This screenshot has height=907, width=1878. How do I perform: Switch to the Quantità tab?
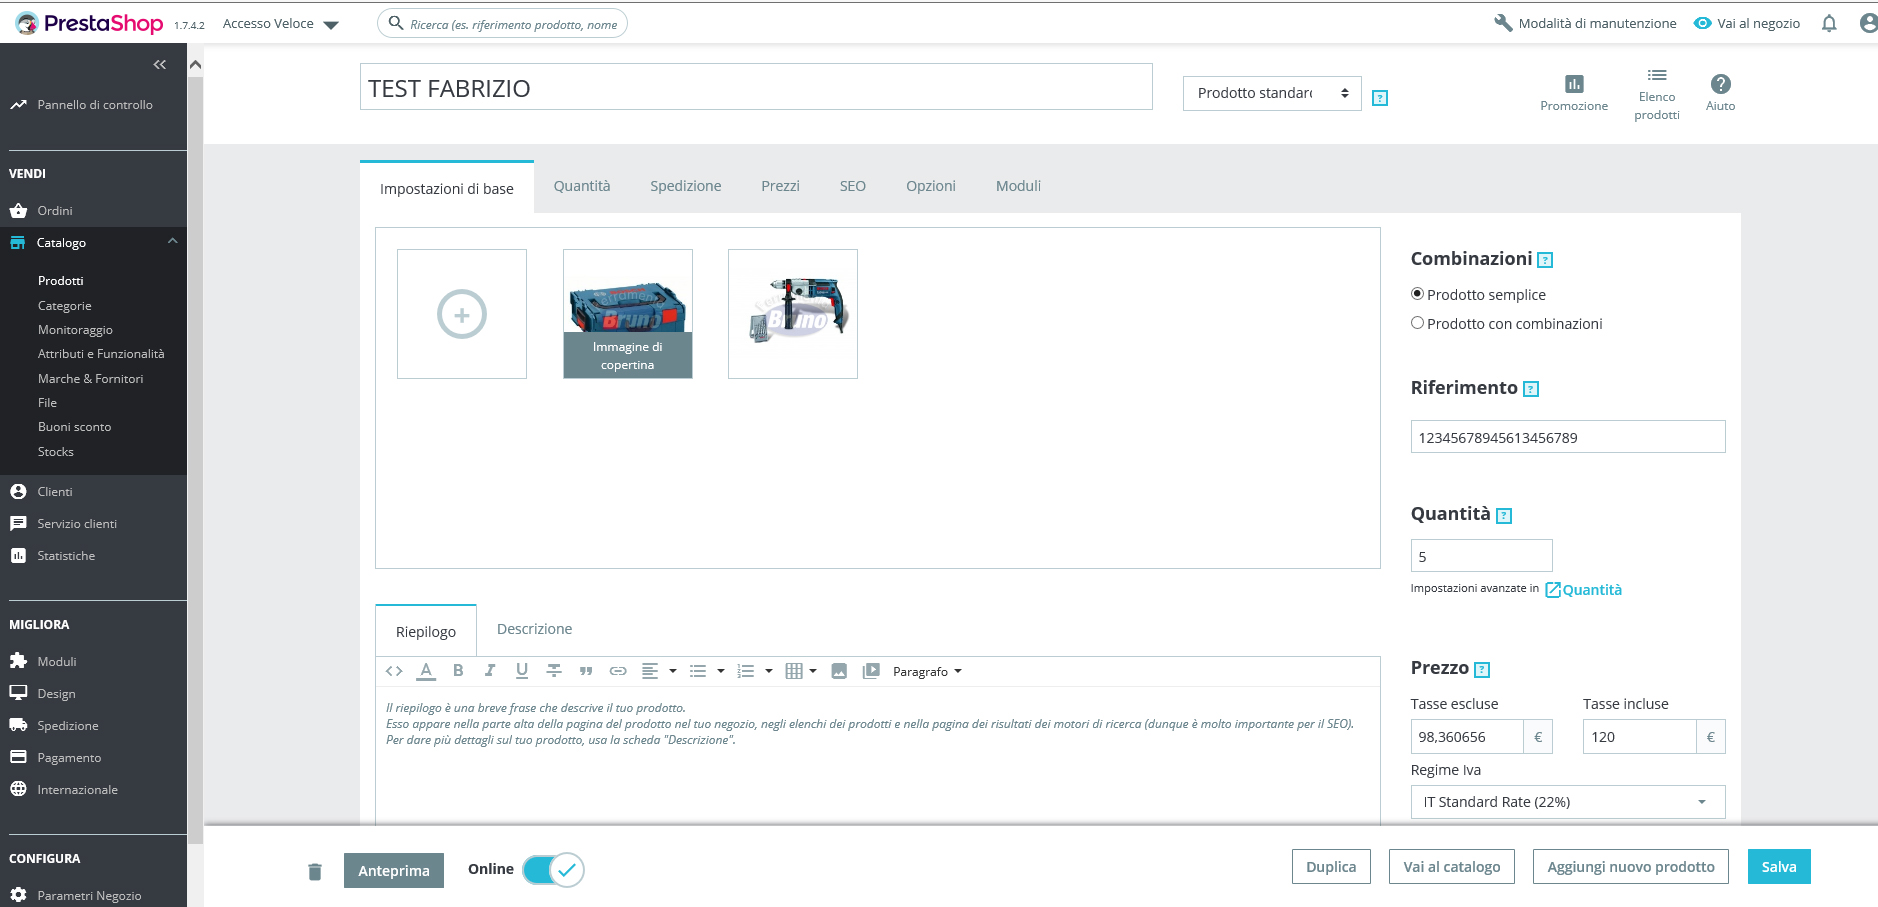click(582, 186)
